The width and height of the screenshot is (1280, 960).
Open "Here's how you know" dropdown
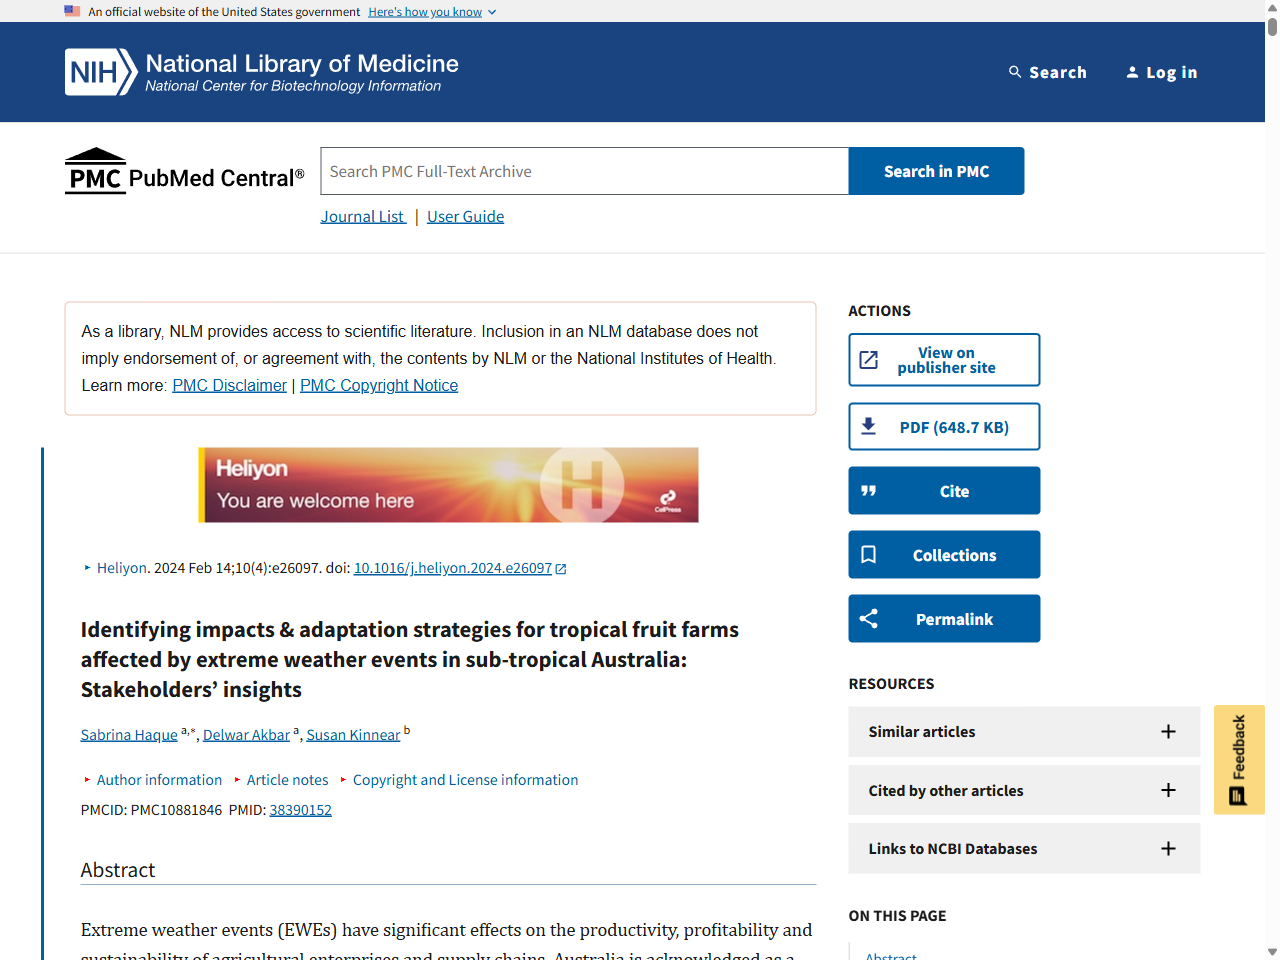tap(432, 12)
